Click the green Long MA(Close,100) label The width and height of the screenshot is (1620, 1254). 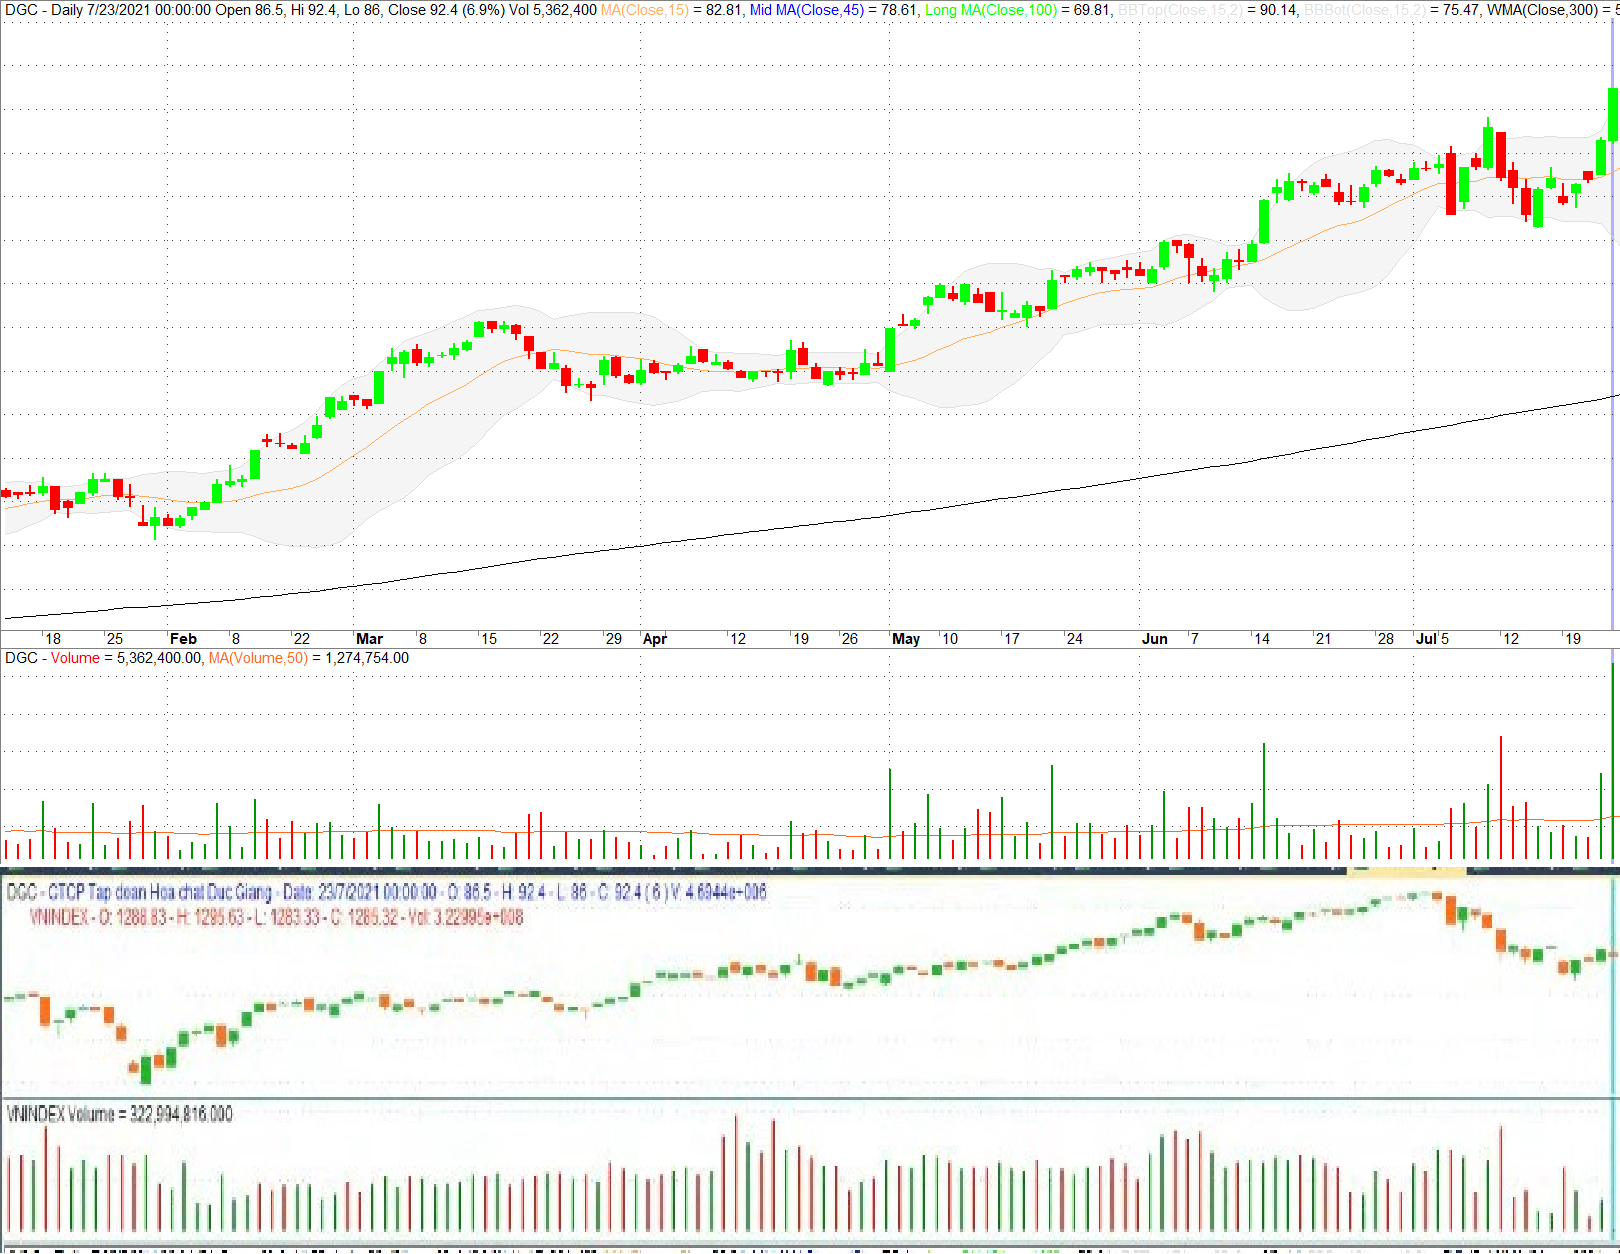click(x=990, y=10)
